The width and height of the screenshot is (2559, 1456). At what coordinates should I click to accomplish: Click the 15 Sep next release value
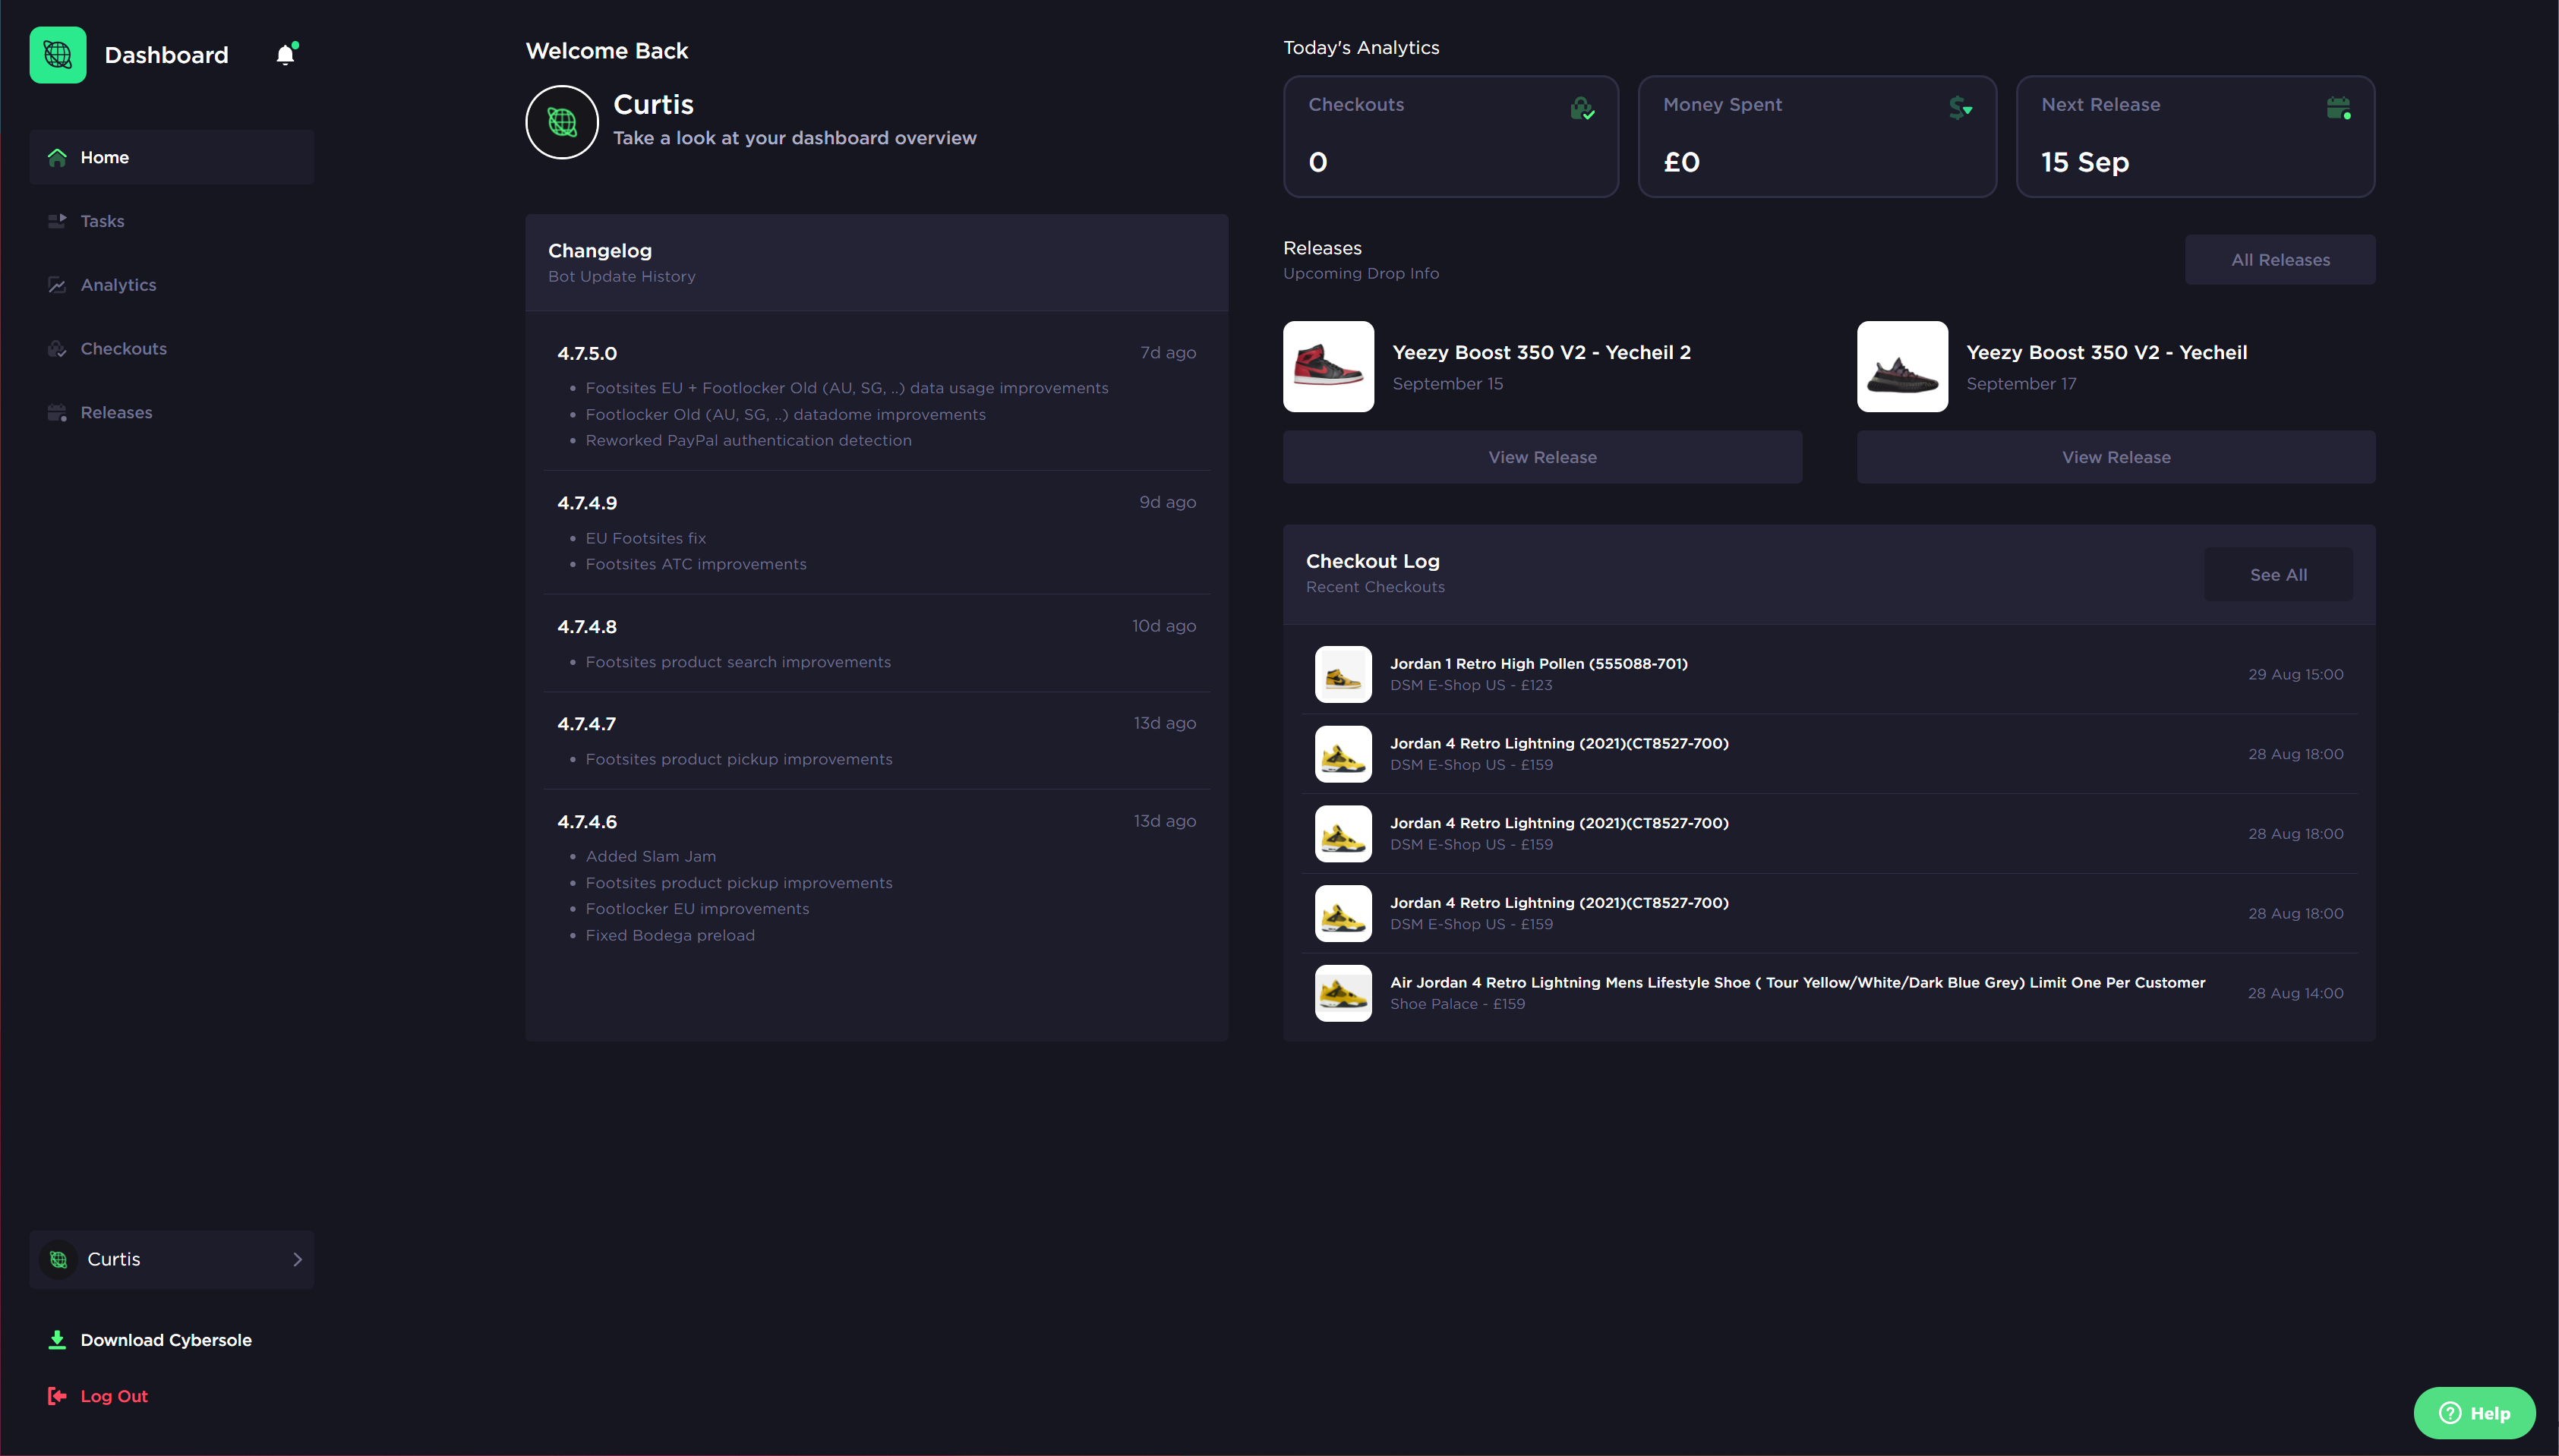pos(2085,162)
